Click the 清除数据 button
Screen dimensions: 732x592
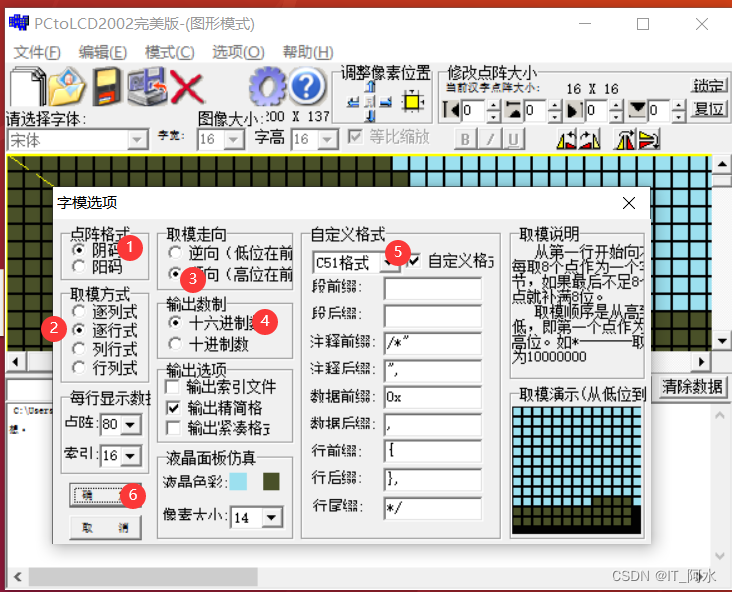692,387
